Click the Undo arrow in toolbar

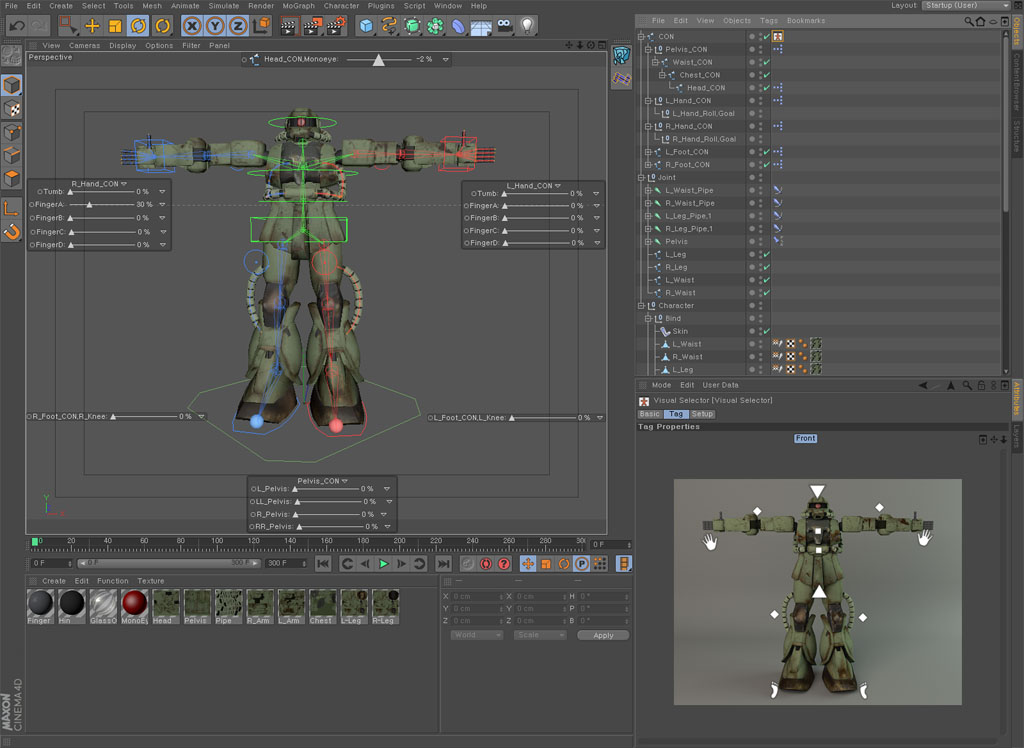17,26
